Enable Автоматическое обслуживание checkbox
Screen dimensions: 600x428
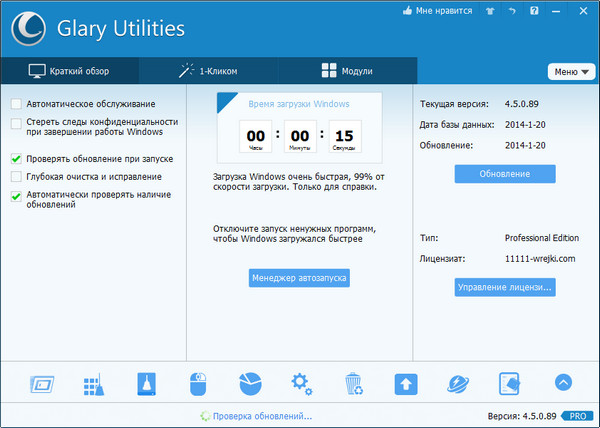(16, 104)
